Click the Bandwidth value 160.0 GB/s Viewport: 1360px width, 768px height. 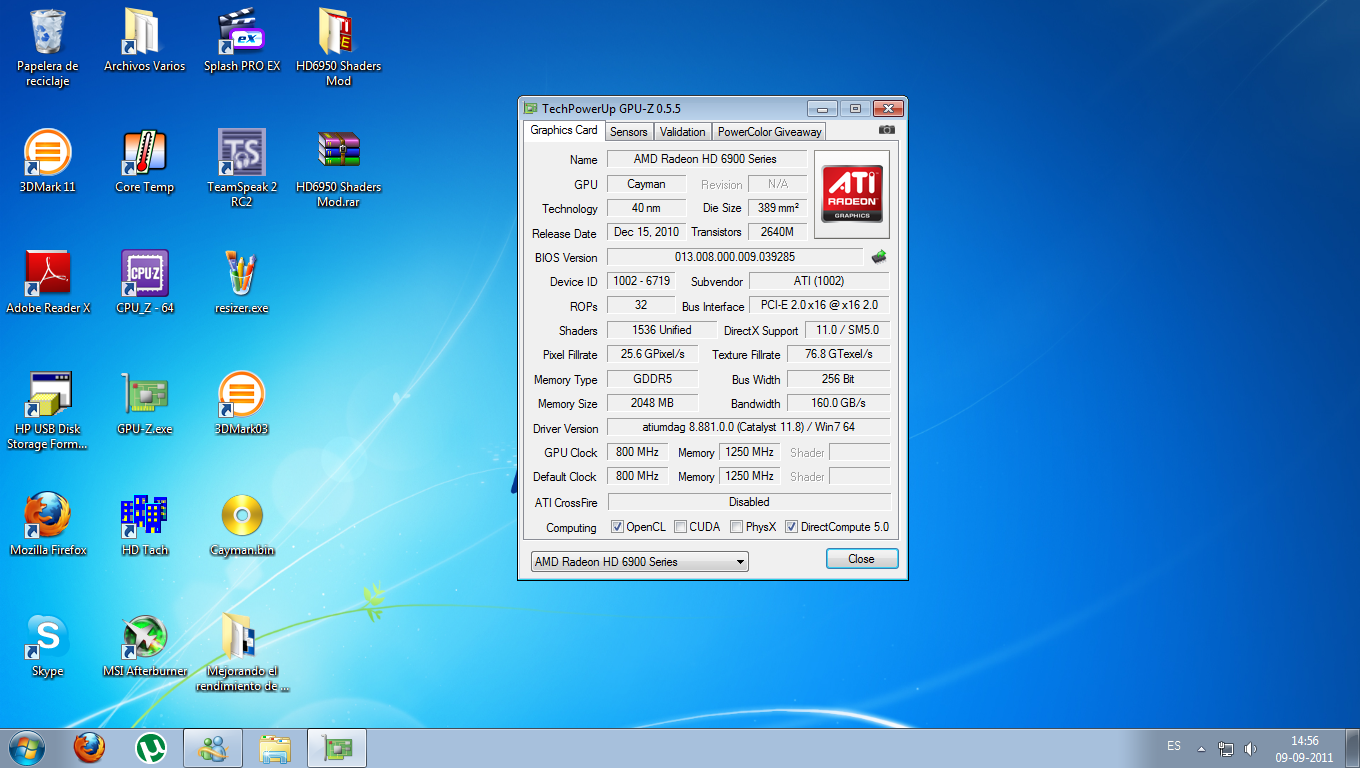pyautogui.click(x=838, y=403)
